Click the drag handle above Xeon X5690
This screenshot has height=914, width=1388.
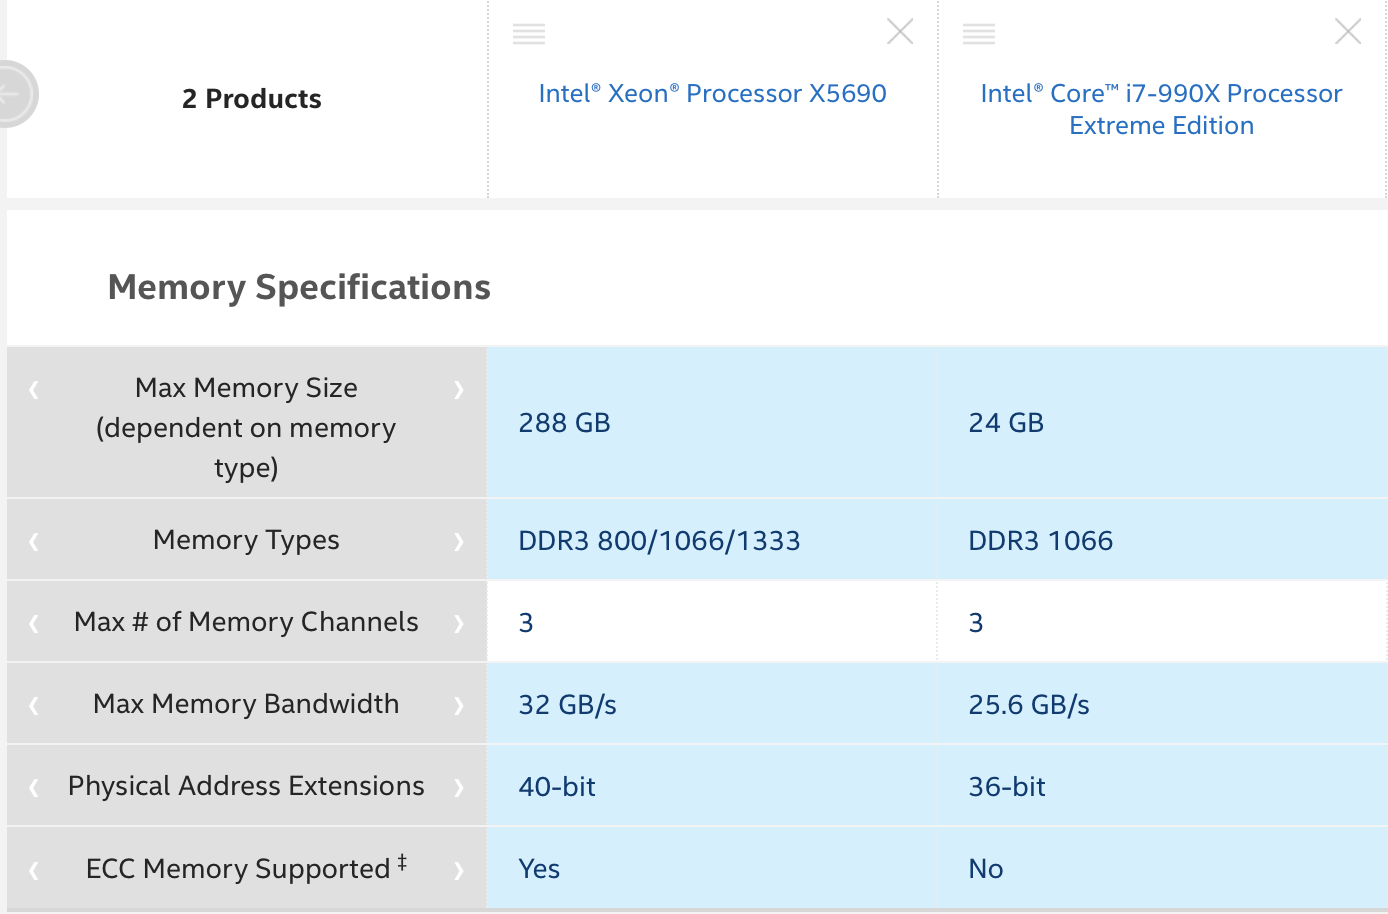click(x=529, y=34)
